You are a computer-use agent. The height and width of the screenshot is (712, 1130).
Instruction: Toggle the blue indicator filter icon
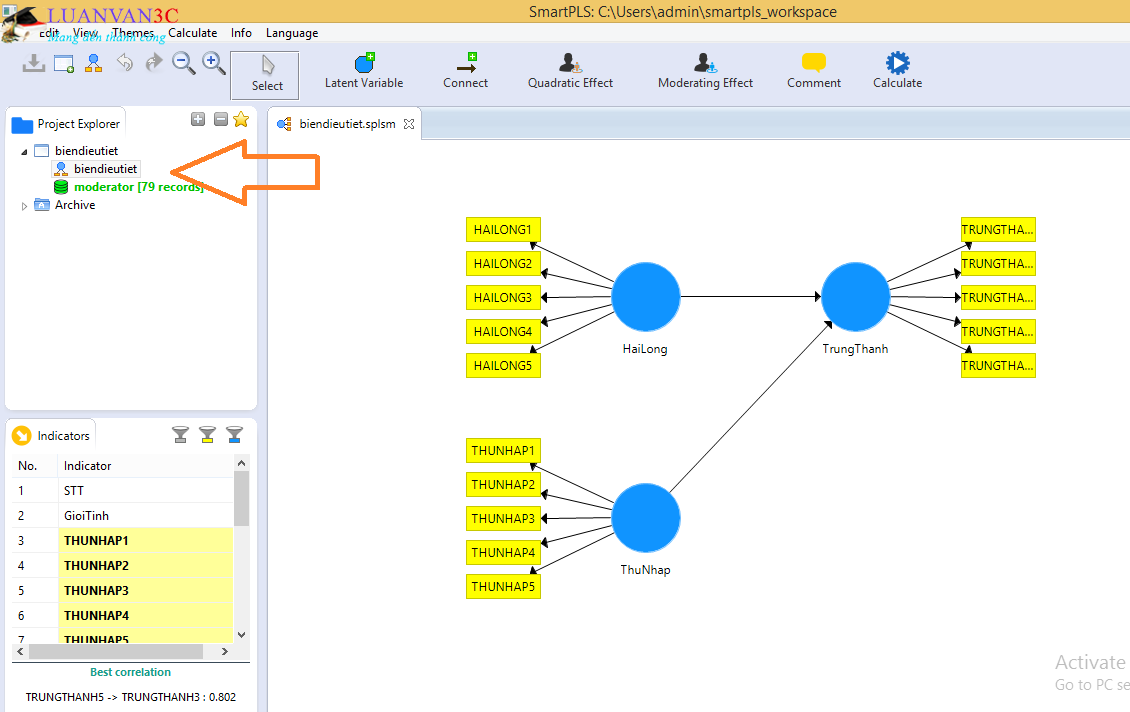coord(234,434)
